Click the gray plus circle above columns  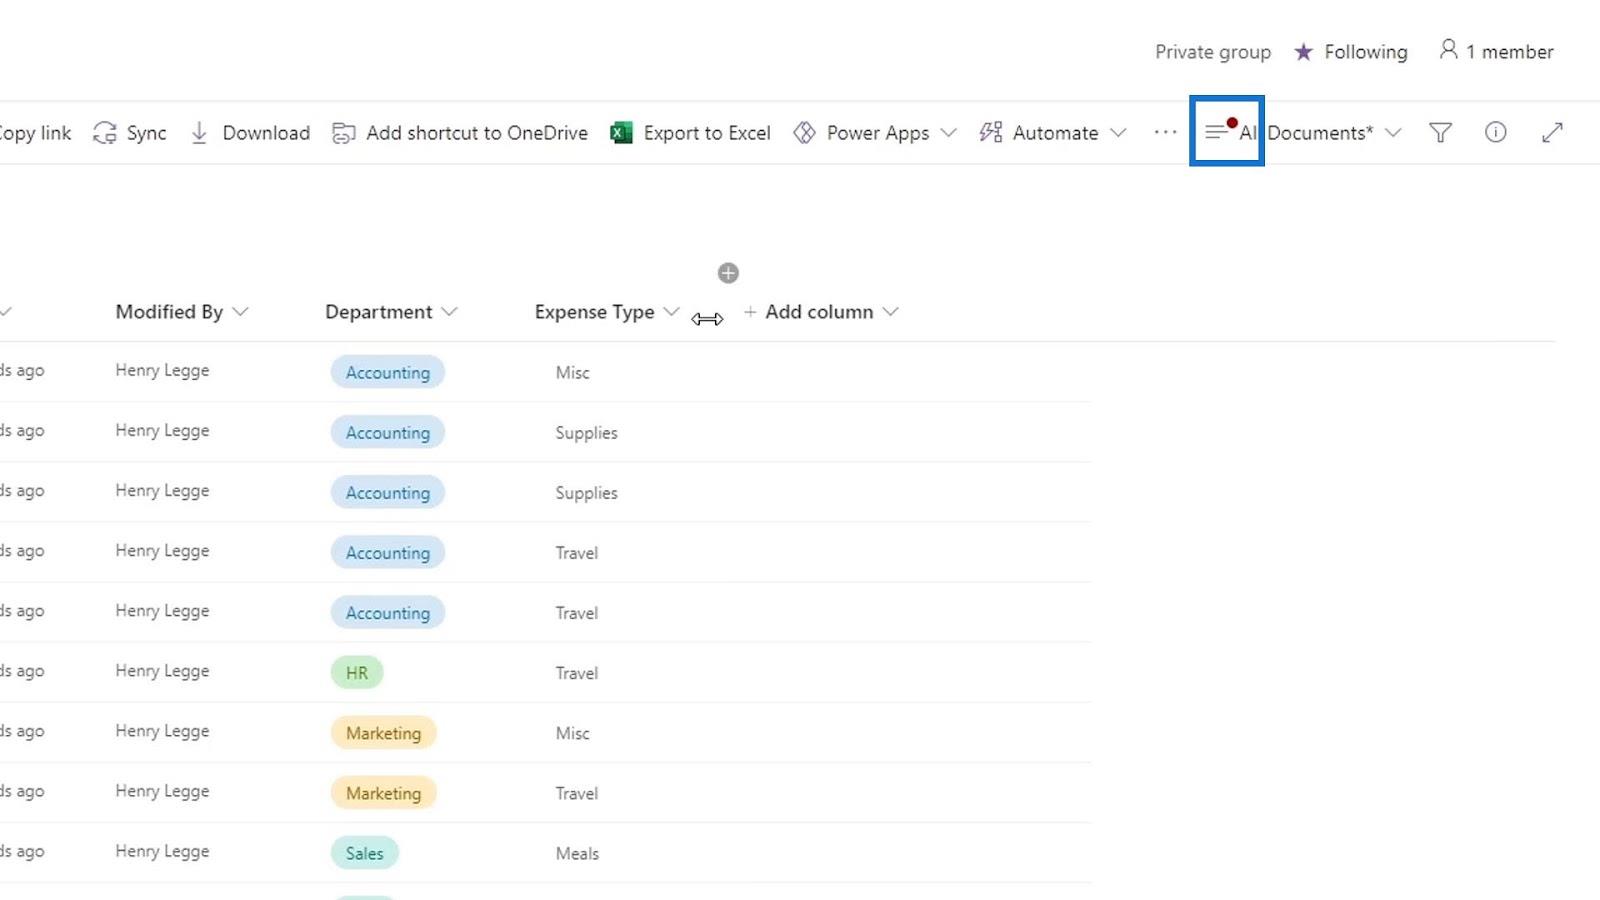[x=728, y=273]
